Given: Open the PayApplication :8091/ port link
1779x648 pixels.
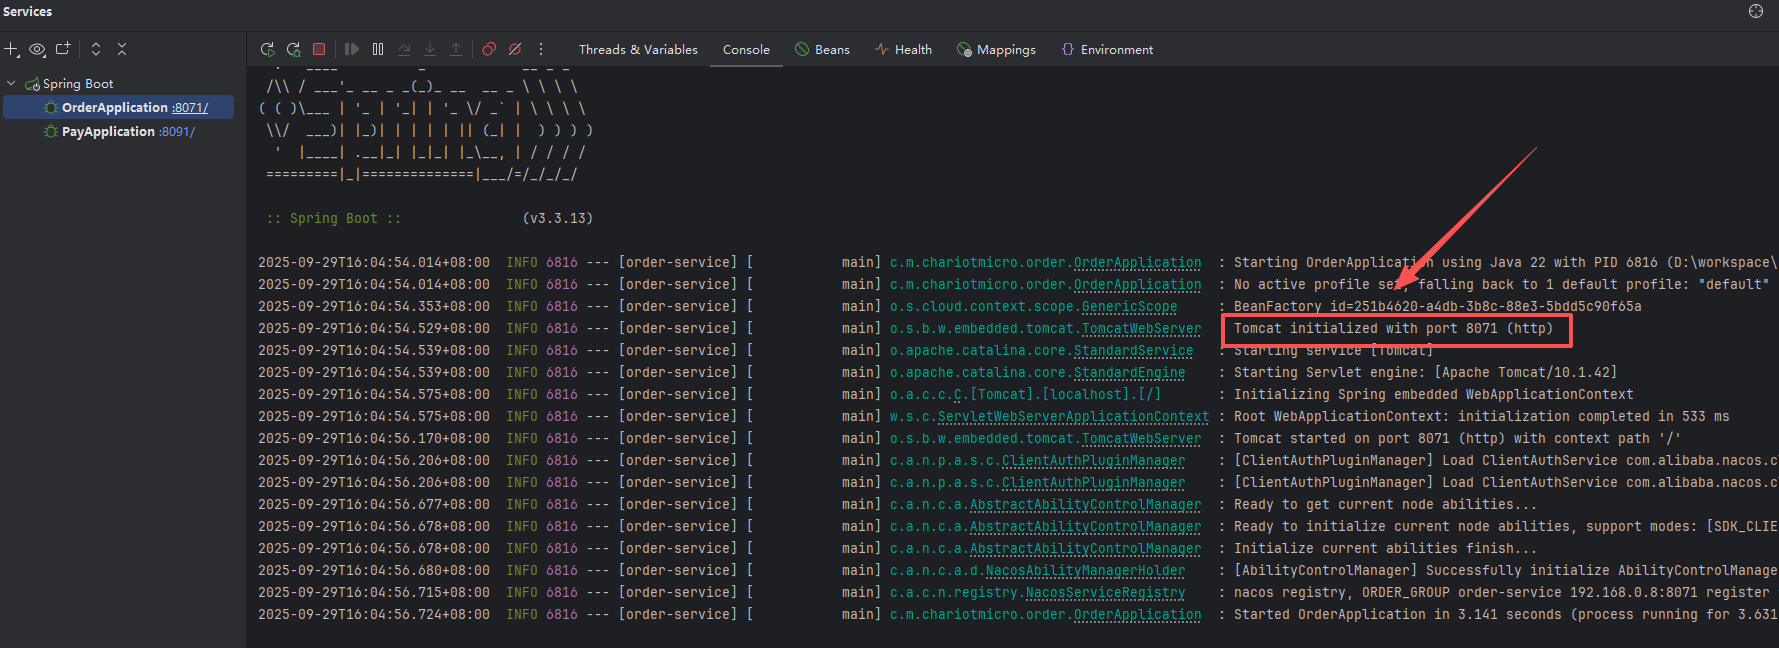Looking at the screenshot, I should pos(177,132).
